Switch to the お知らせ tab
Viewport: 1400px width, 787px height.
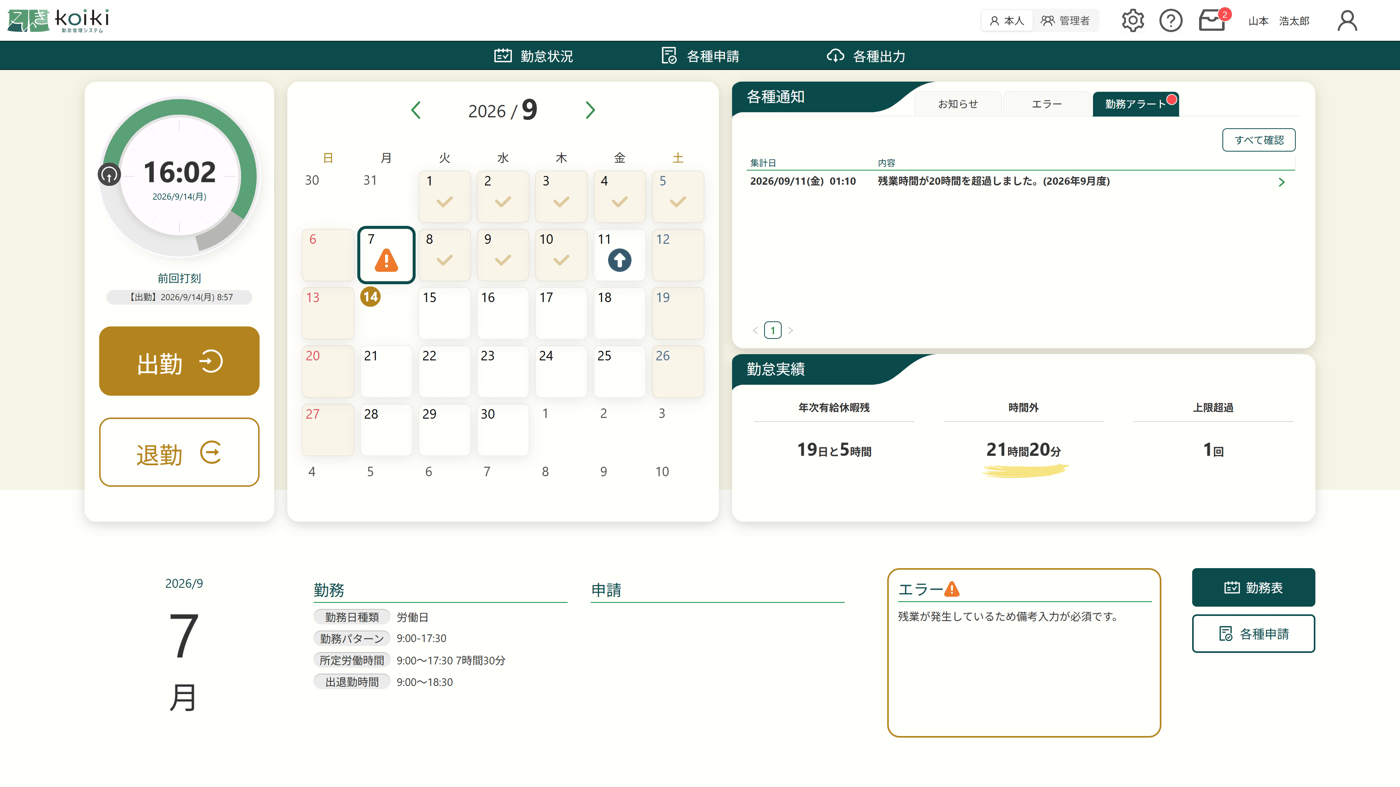point(958,104)
